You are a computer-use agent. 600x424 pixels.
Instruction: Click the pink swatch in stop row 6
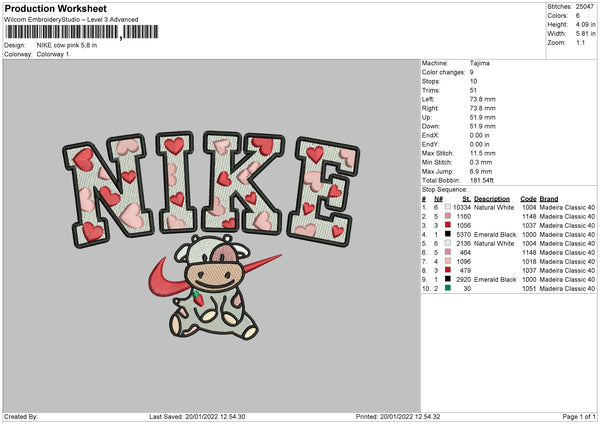[448, 252]
